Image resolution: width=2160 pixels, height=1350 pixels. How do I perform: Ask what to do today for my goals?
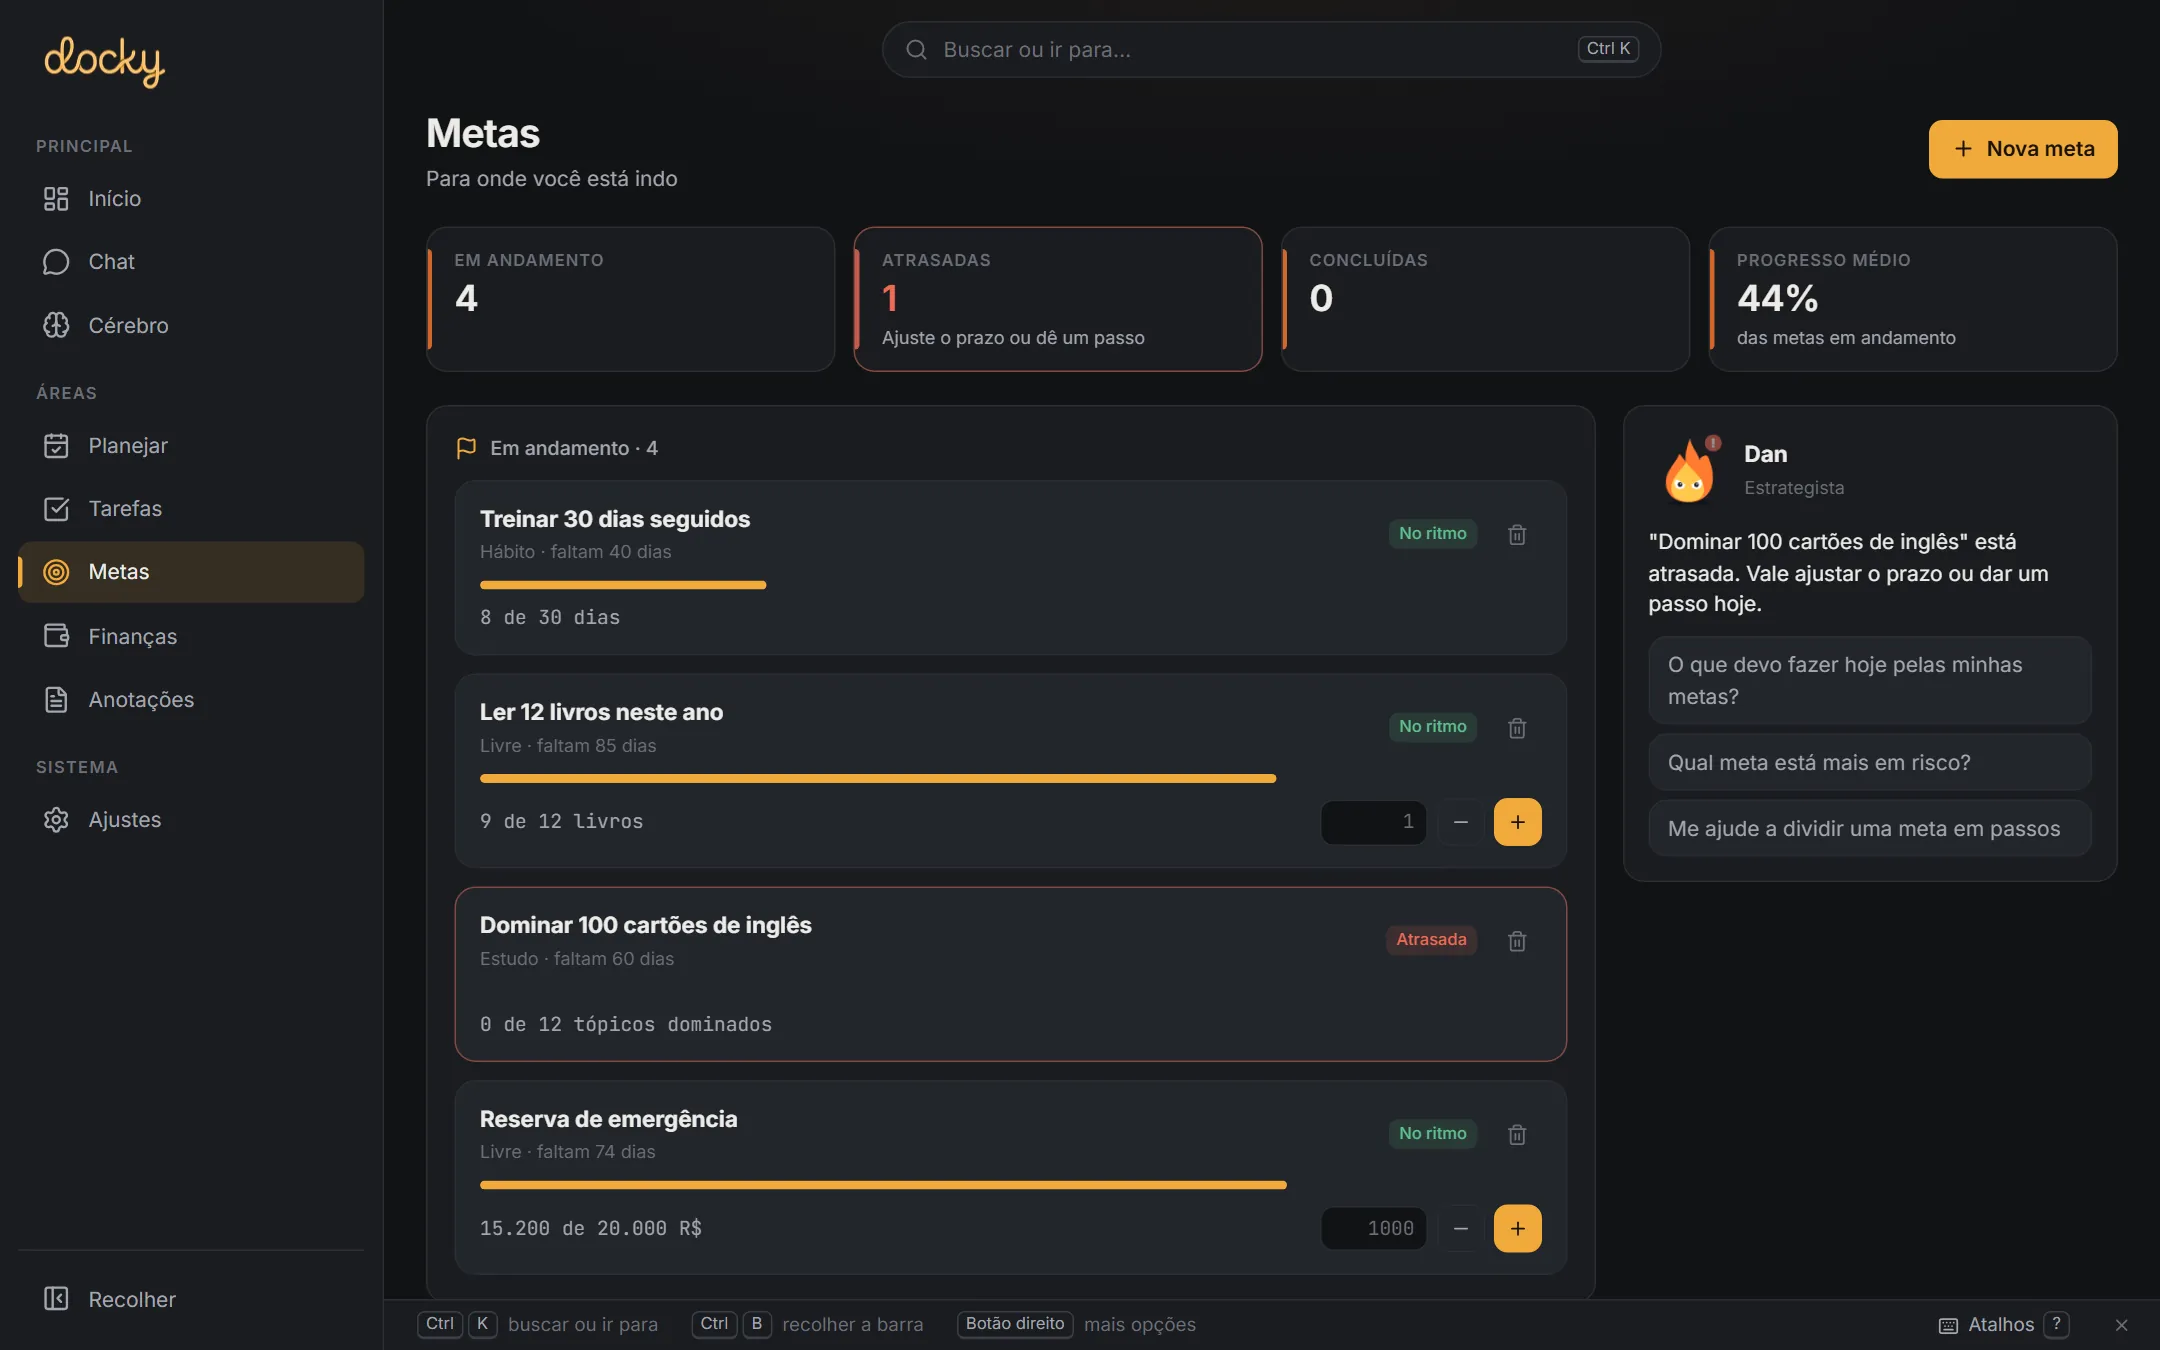point(1870,680)
